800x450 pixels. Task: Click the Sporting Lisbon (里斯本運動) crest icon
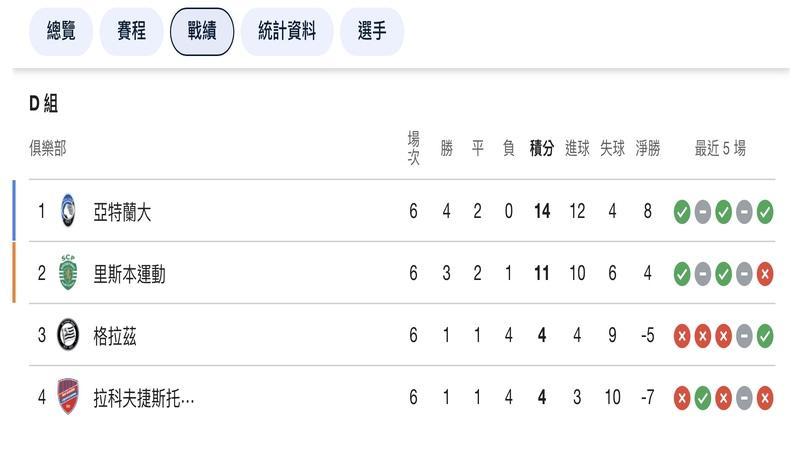point(68,273)
